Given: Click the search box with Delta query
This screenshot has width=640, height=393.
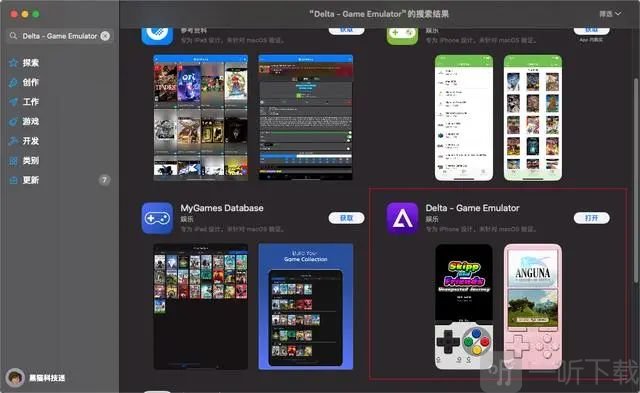Looking at the screenshot, I should point(60,36).
